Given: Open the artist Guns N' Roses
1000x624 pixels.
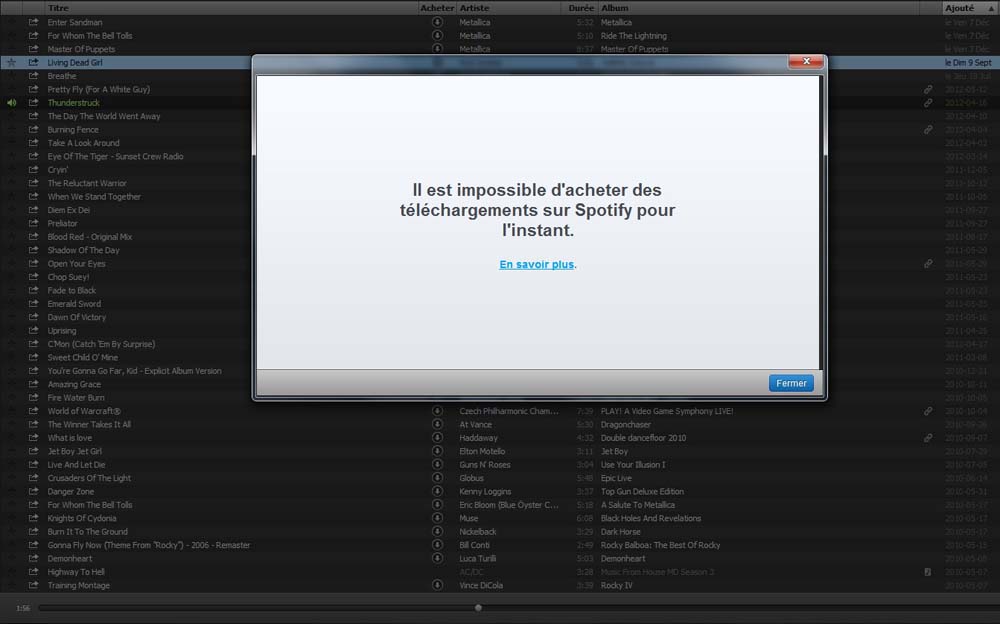Looking at the screenshot, I should tap(485, 464).
